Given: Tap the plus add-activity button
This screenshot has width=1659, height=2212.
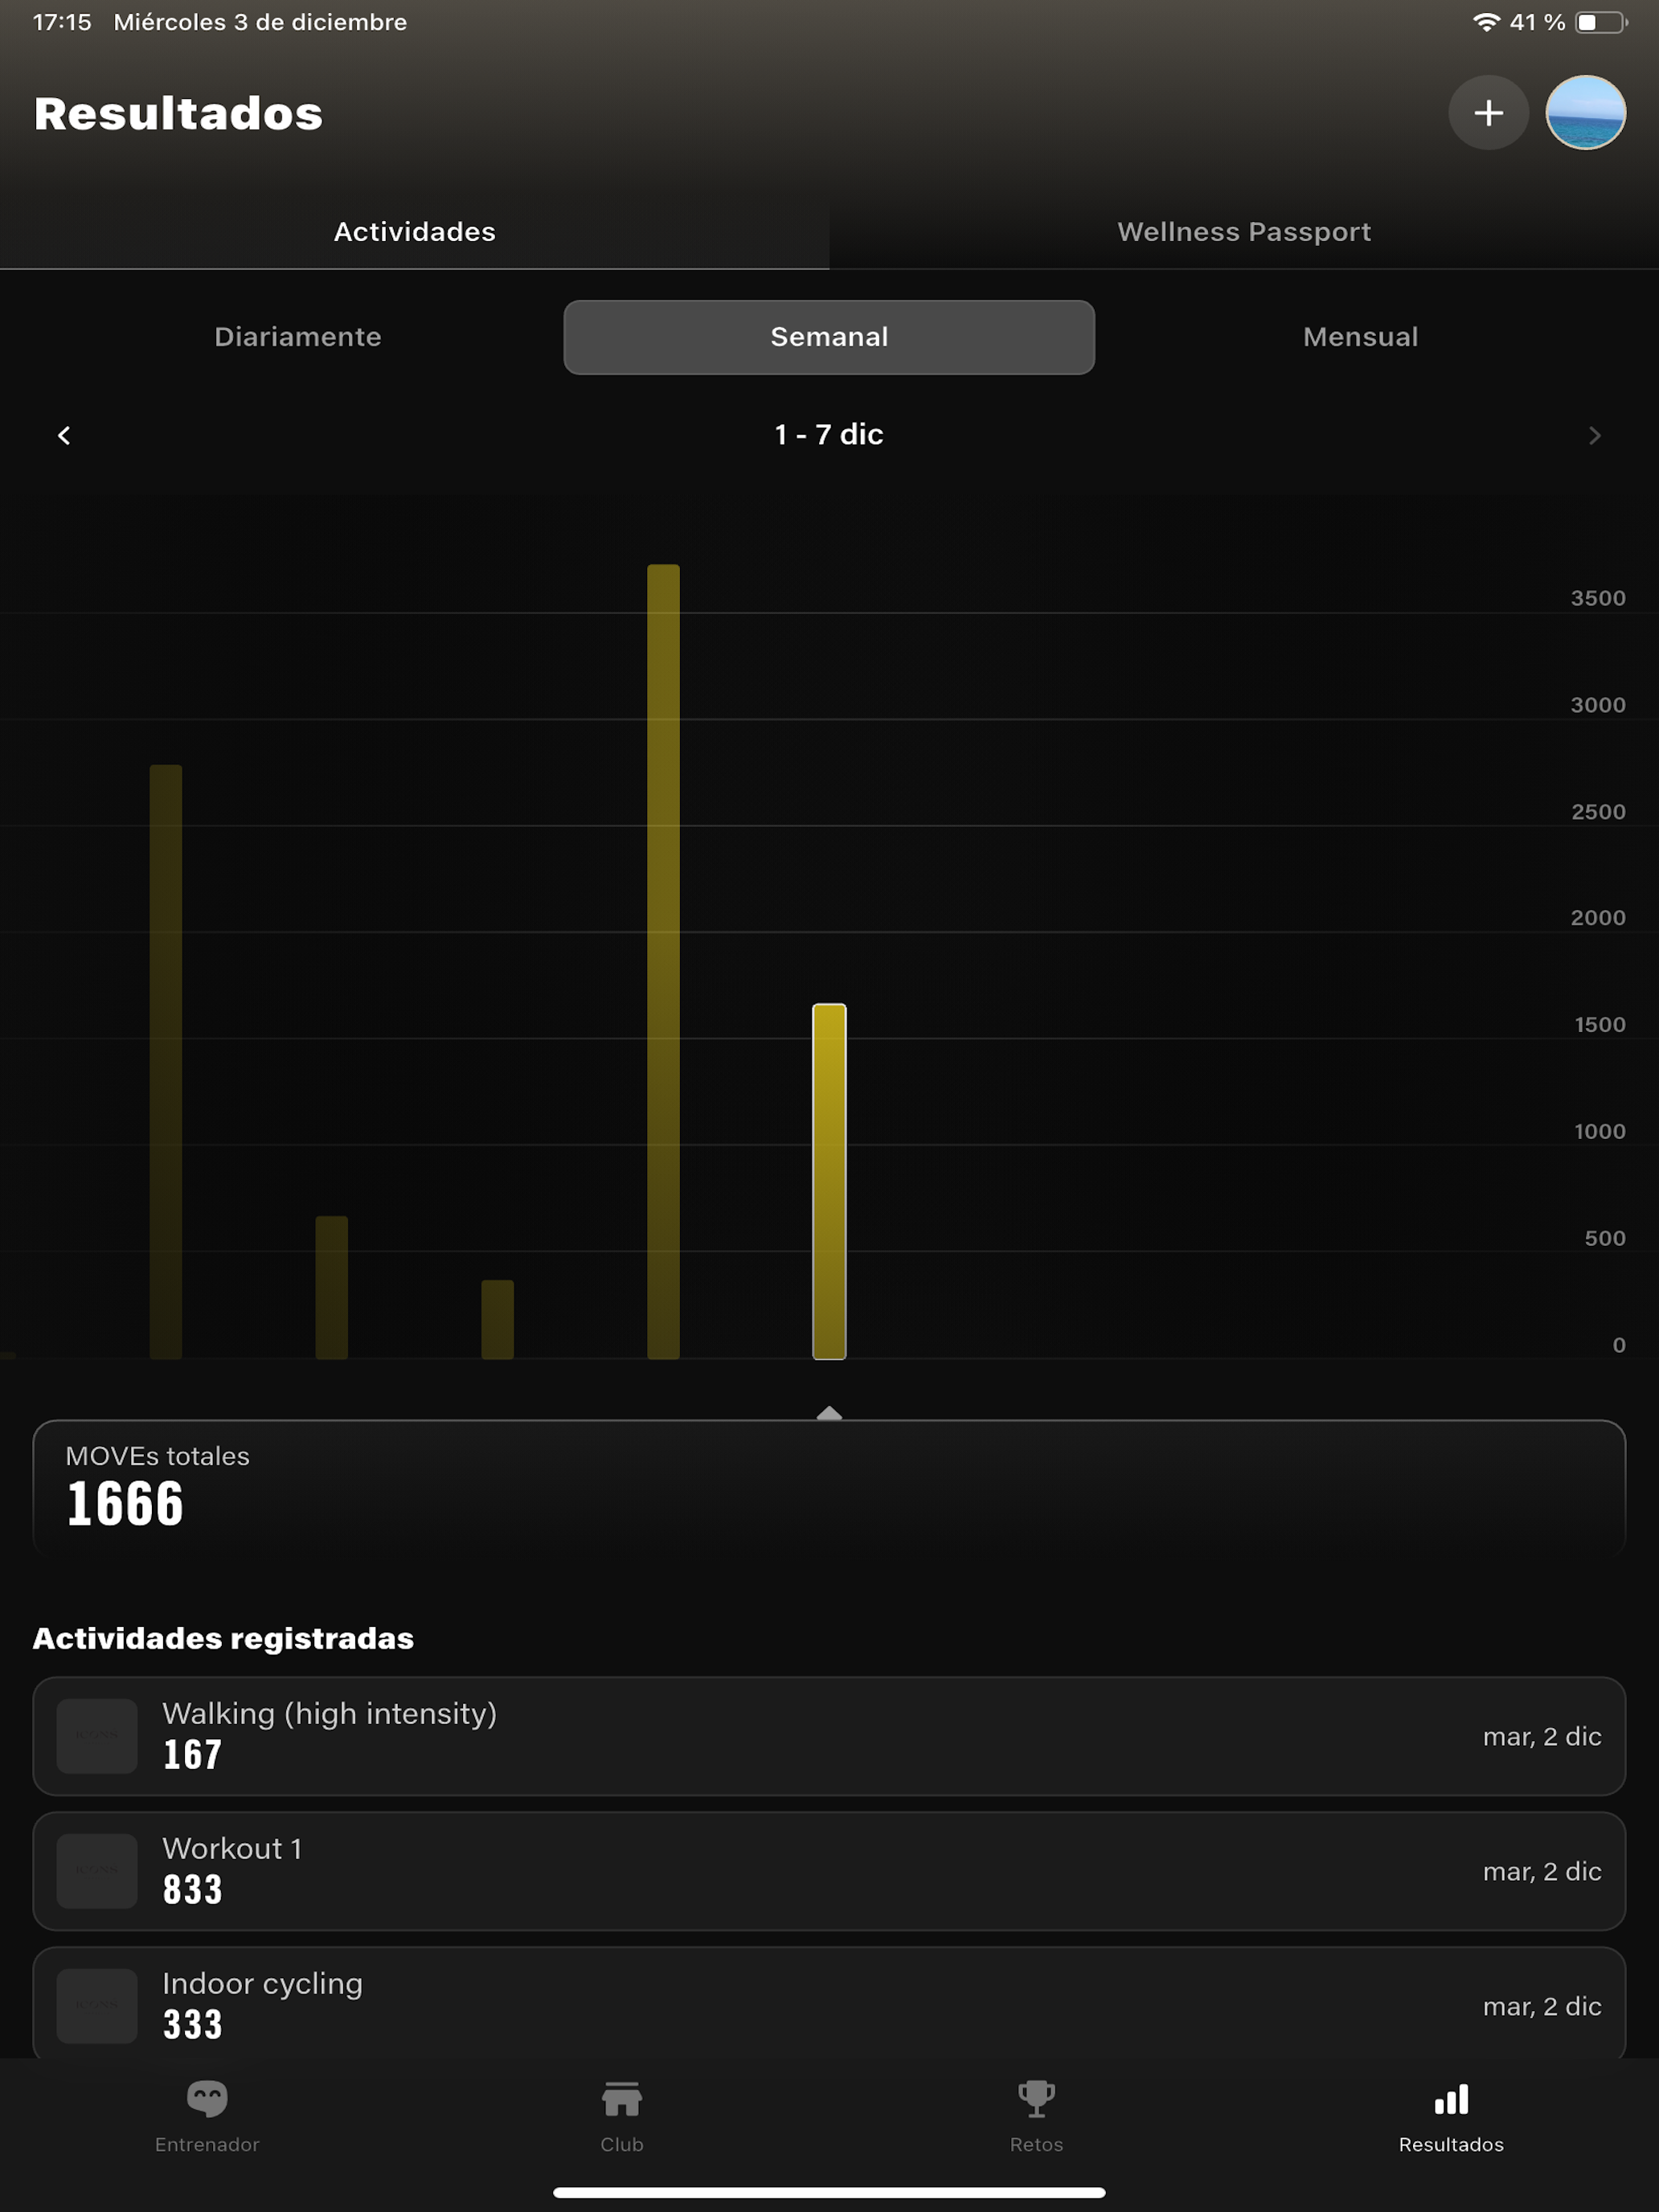Looking at the screenshot, I should pos(1488,112).
